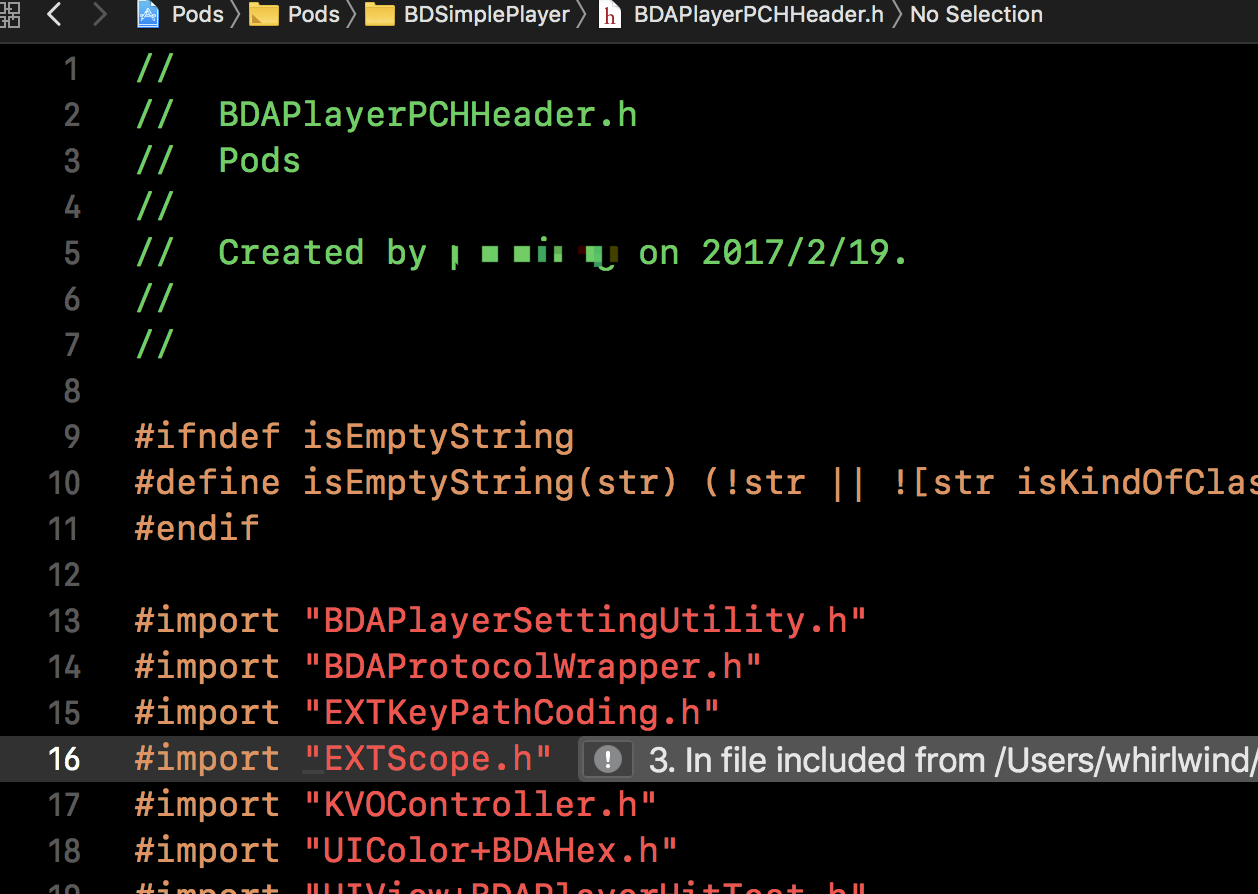This screenshot has height=894, width=1258.
Task: Click the 'Pods' comment on line 3
Action: [259, 161]
